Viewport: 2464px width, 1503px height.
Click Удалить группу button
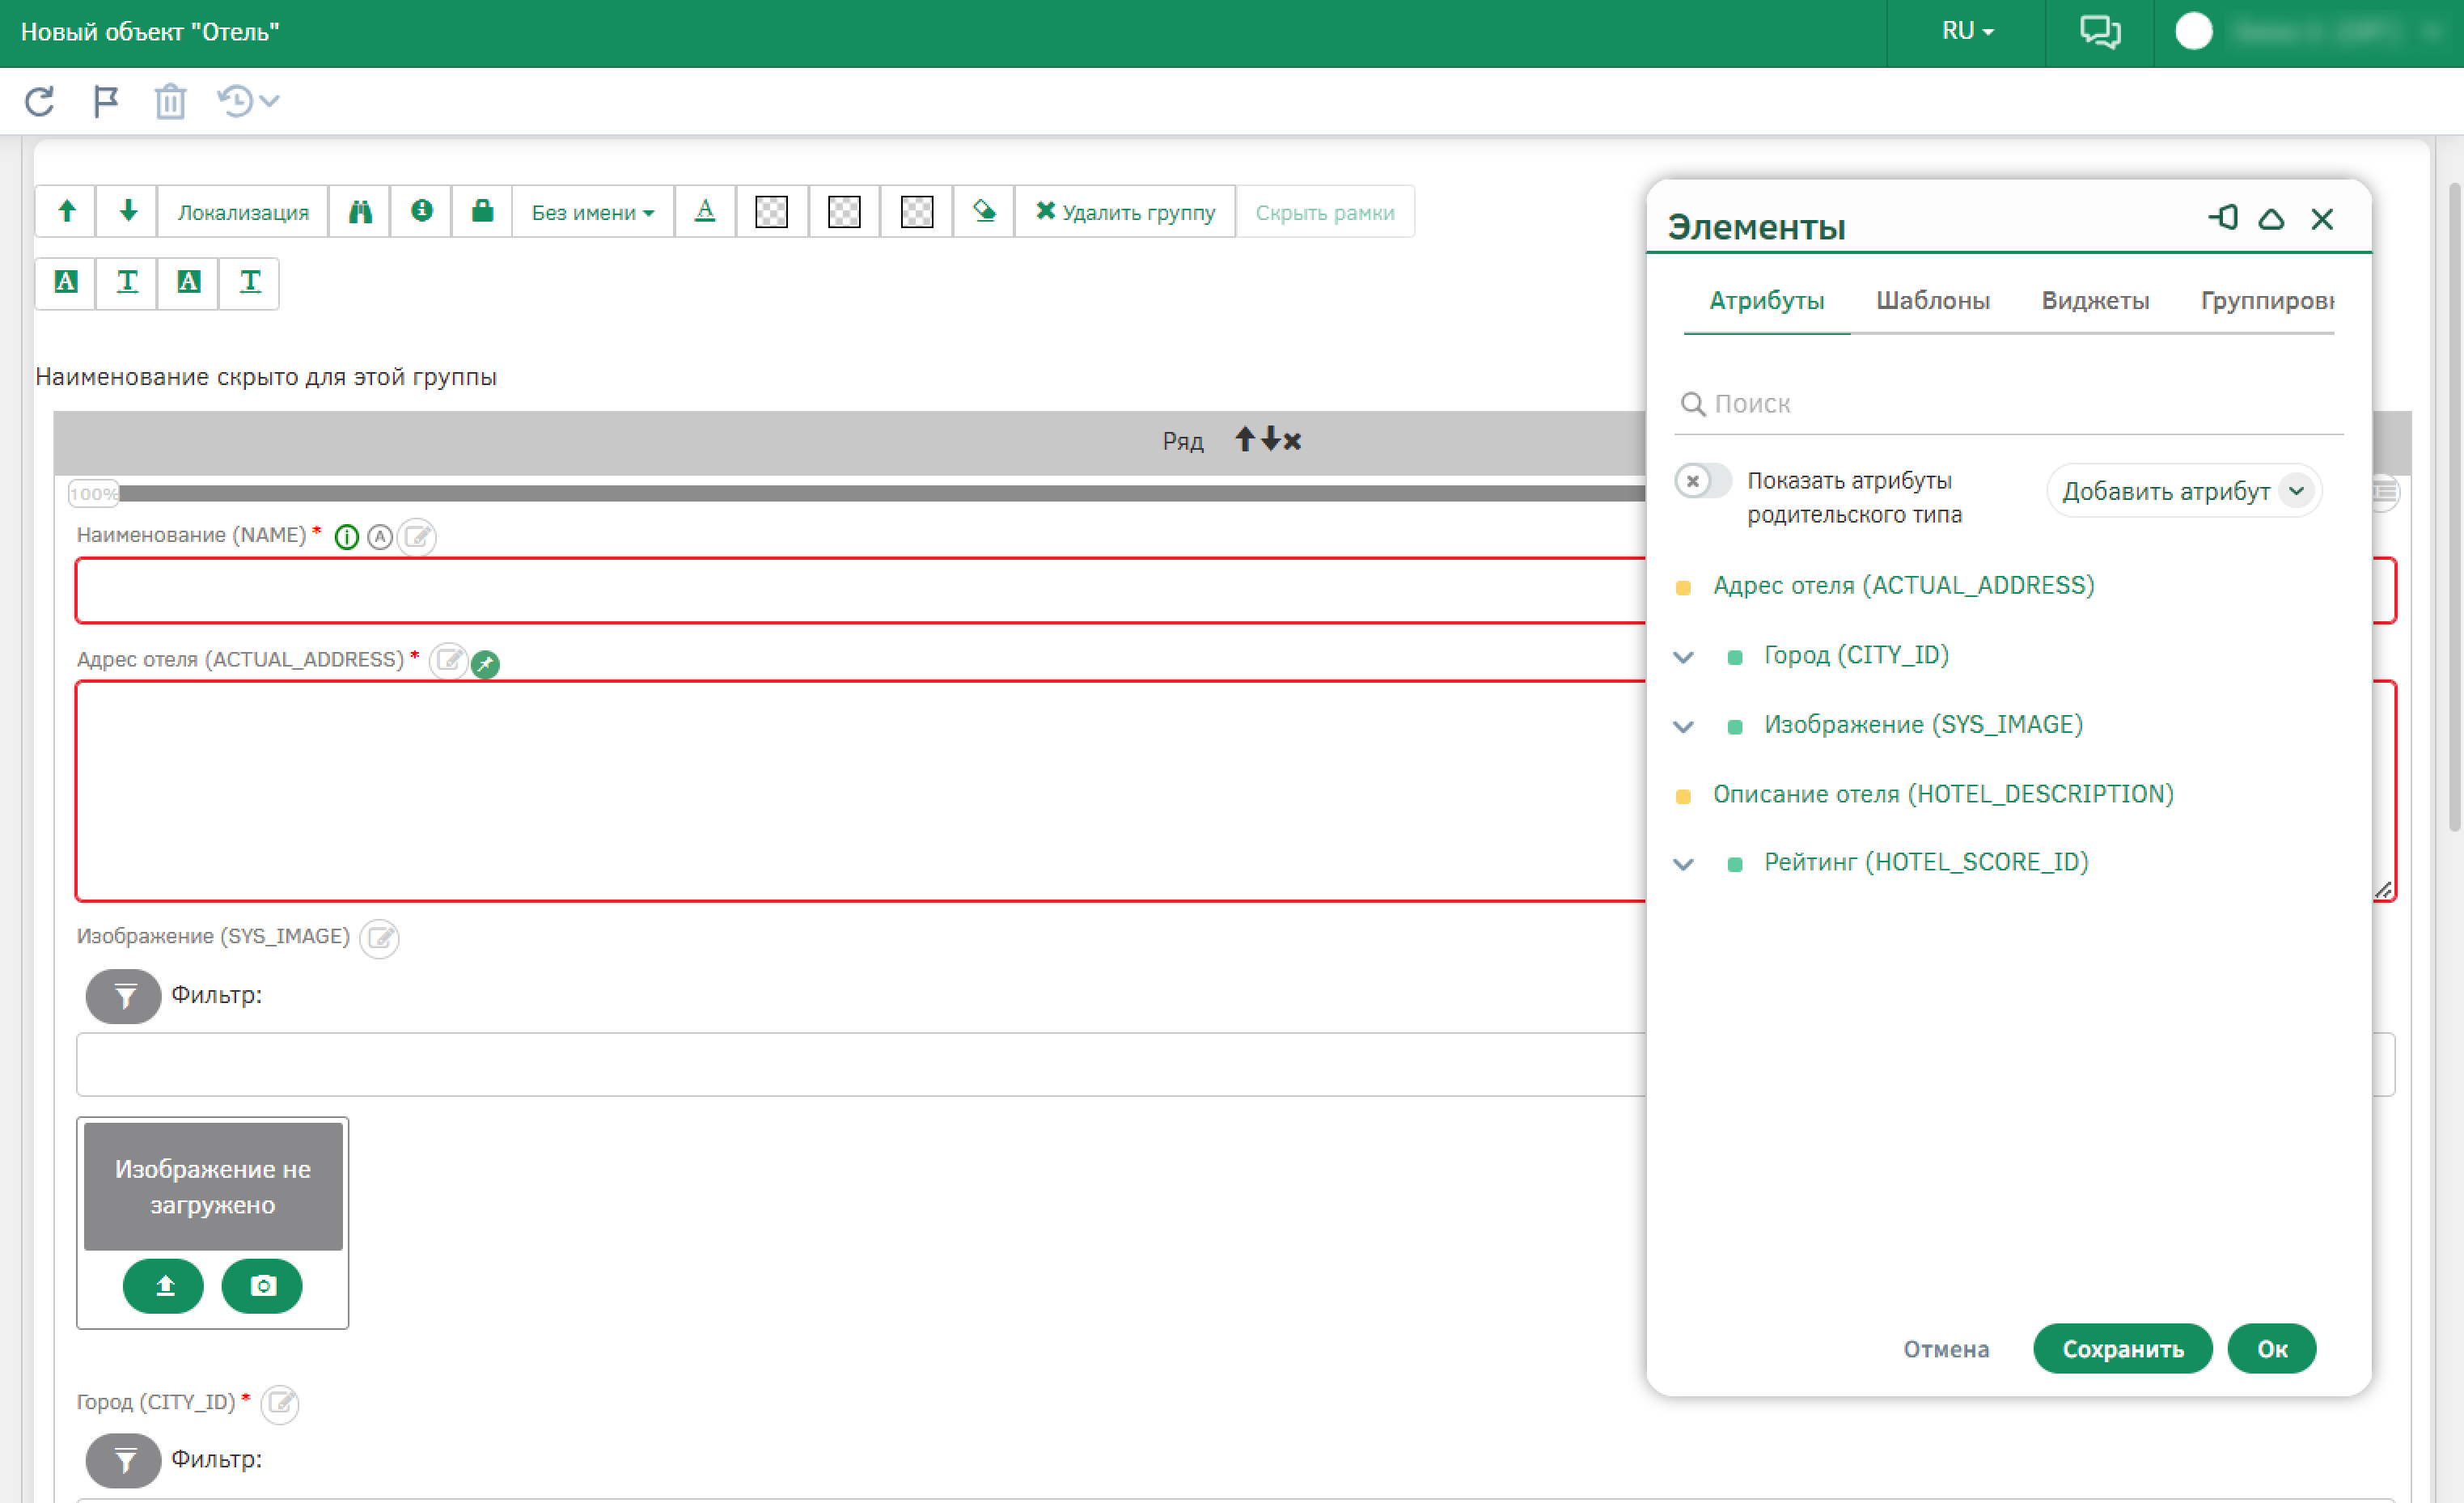tap(1125, 212)
